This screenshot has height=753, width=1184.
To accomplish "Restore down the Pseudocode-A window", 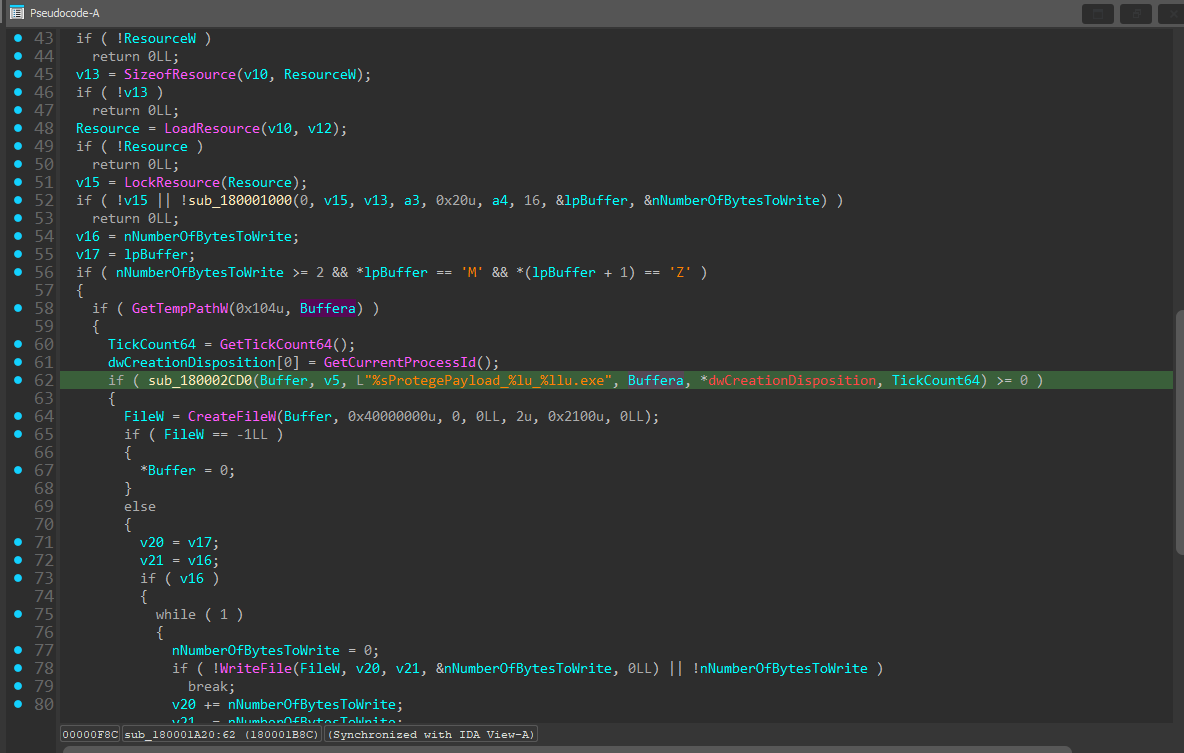I will pos(1136,14).
